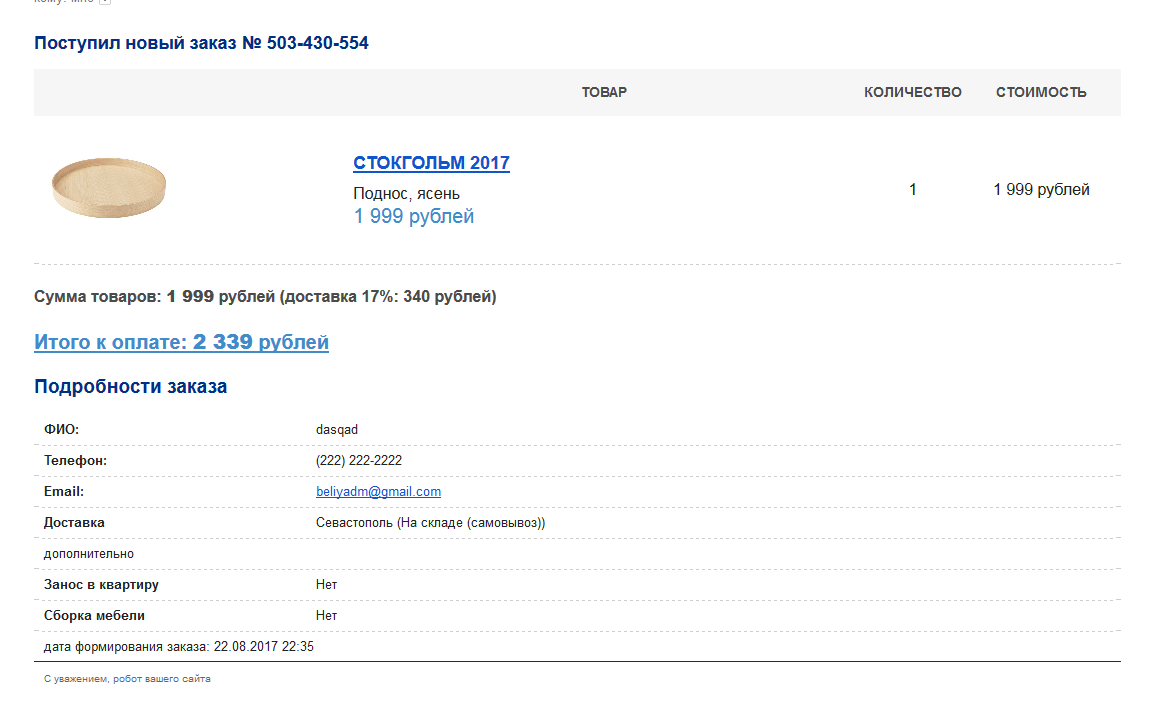Click the phone number (222) 222-2222
This screenshot has height=711, width=1151.
click(x=359, y=461)
